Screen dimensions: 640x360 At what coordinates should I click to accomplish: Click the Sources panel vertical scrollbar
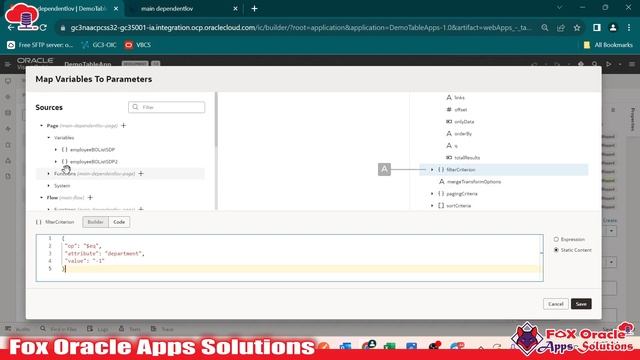[x=216, y=120]
